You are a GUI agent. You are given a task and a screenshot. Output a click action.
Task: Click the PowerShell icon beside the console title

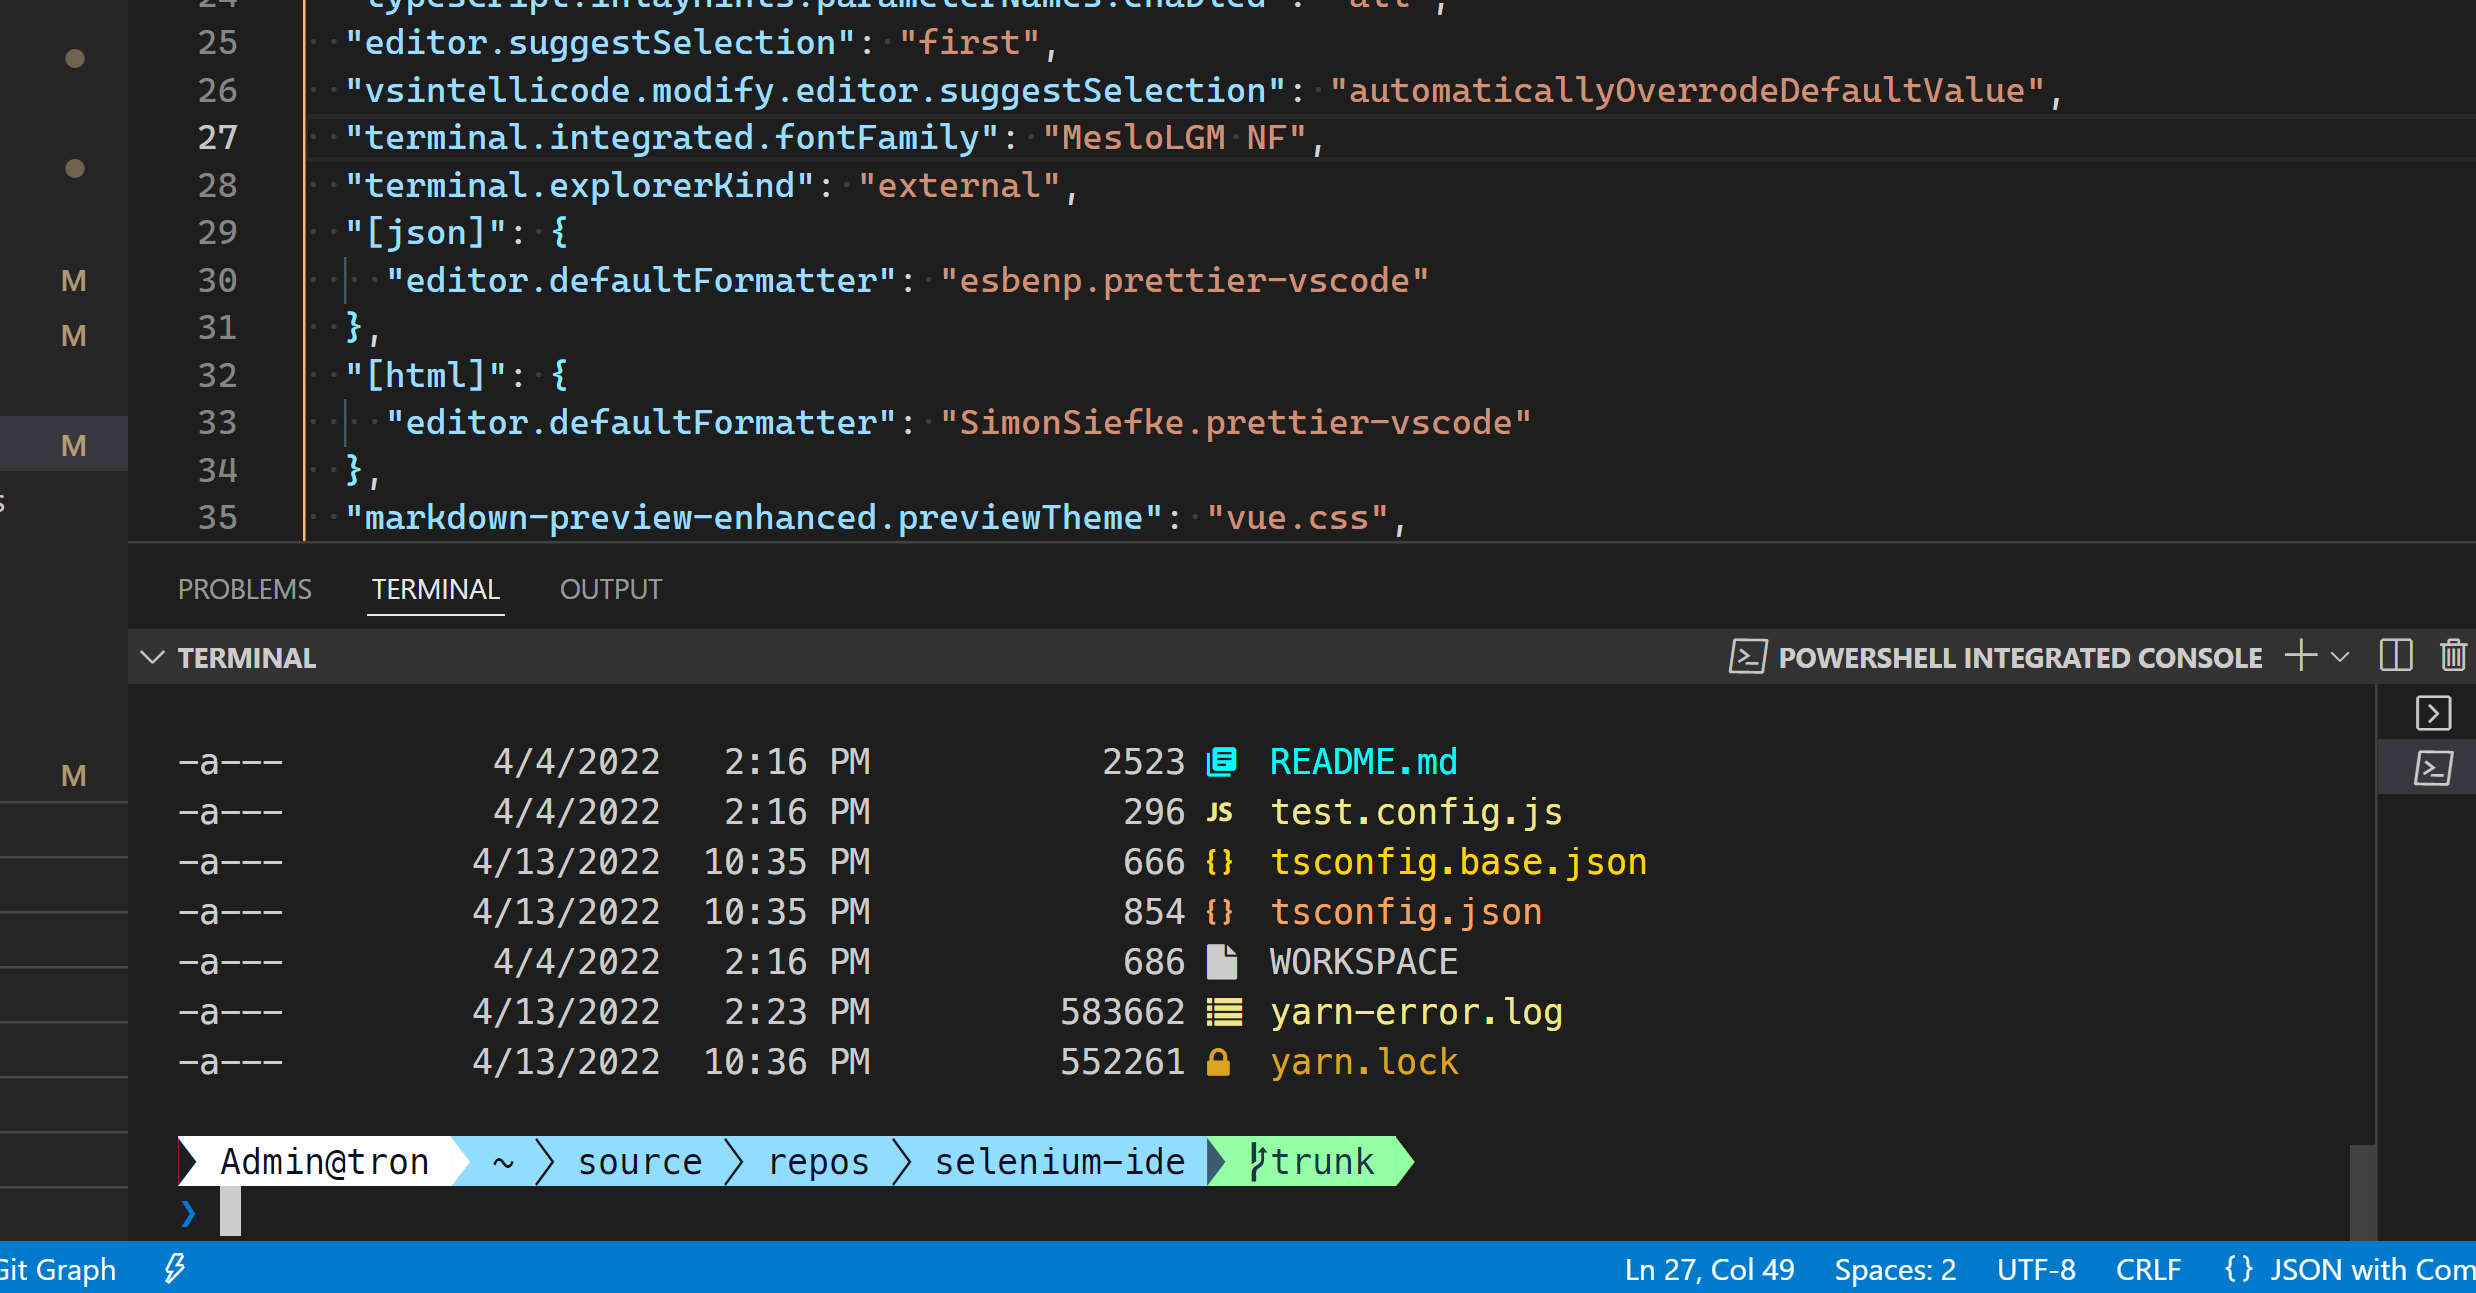pyautogui.click(x=1747, y=657)
